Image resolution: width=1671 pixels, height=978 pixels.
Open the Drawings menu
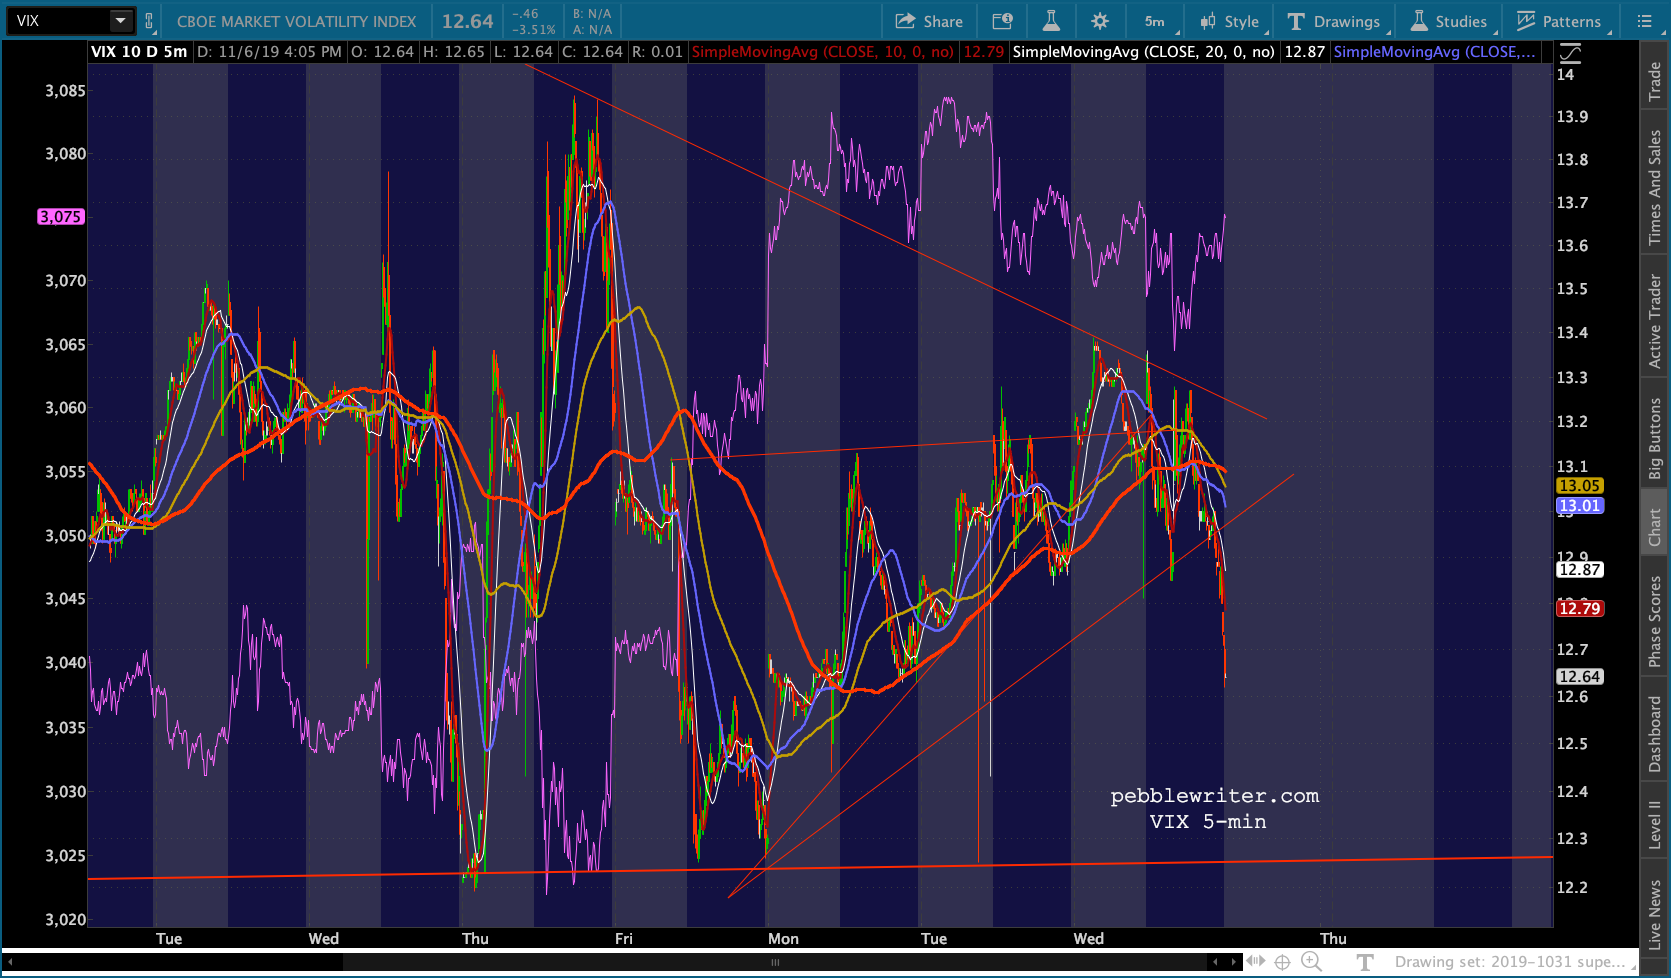pyautogui.click(x=1334, y=21)
